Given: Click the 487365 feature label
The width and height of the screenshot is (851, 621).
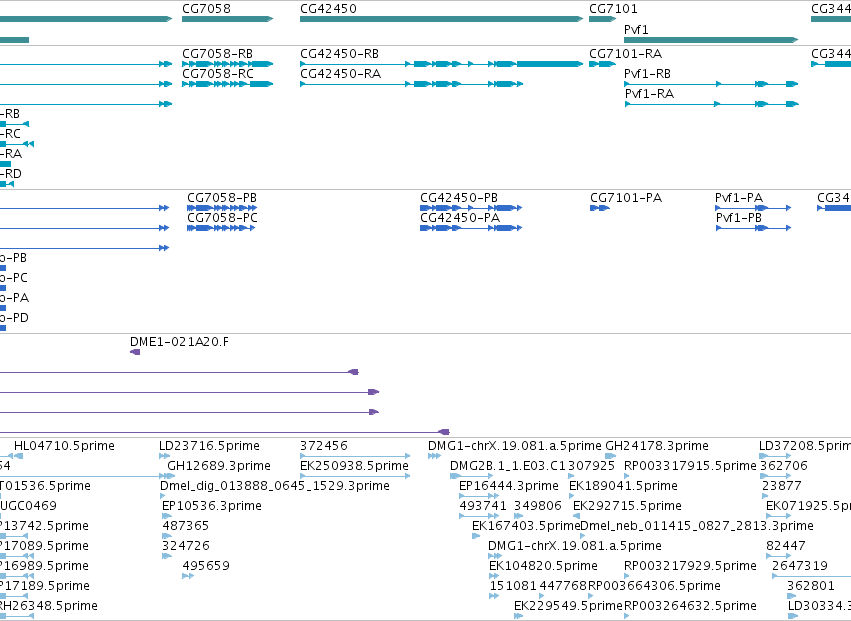Looking at the screenshot, I should coord(186,526).
